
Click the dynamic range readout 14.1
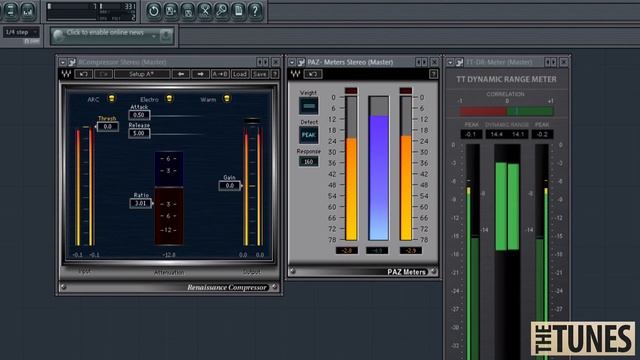518,134
